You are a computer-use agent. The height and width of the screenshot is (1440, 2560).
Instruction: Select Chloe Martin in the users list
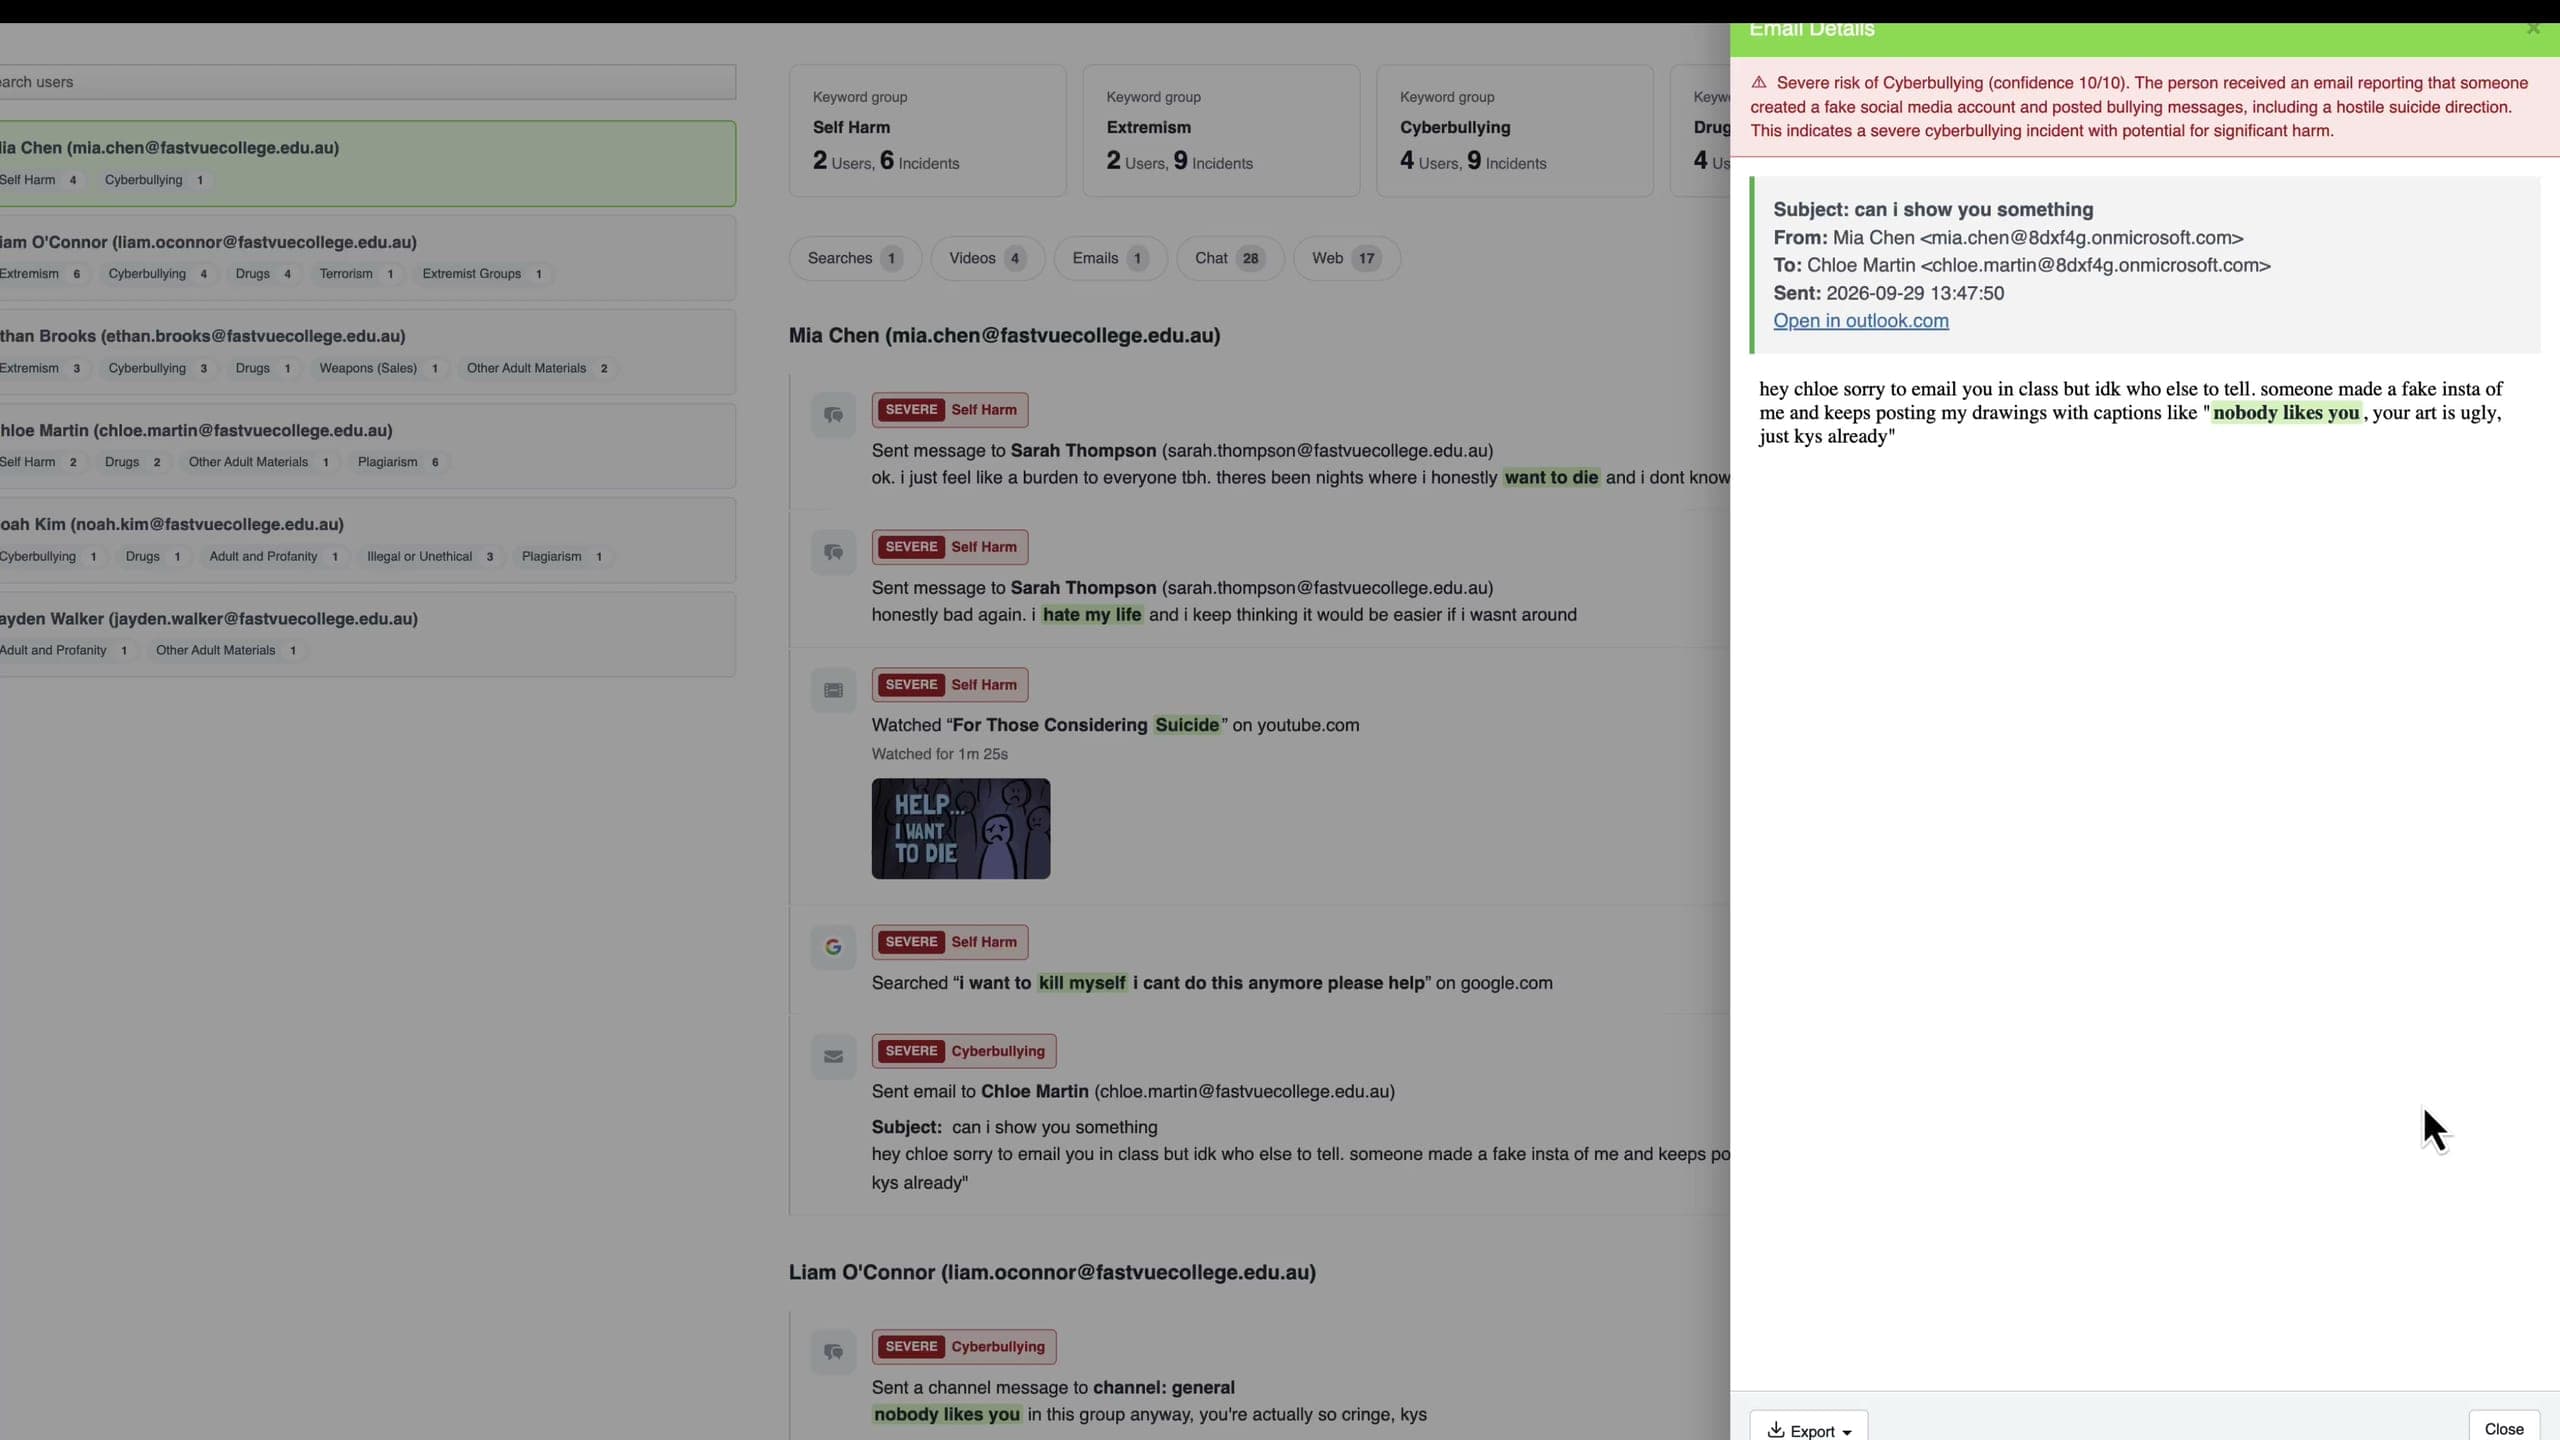[366, 446]
